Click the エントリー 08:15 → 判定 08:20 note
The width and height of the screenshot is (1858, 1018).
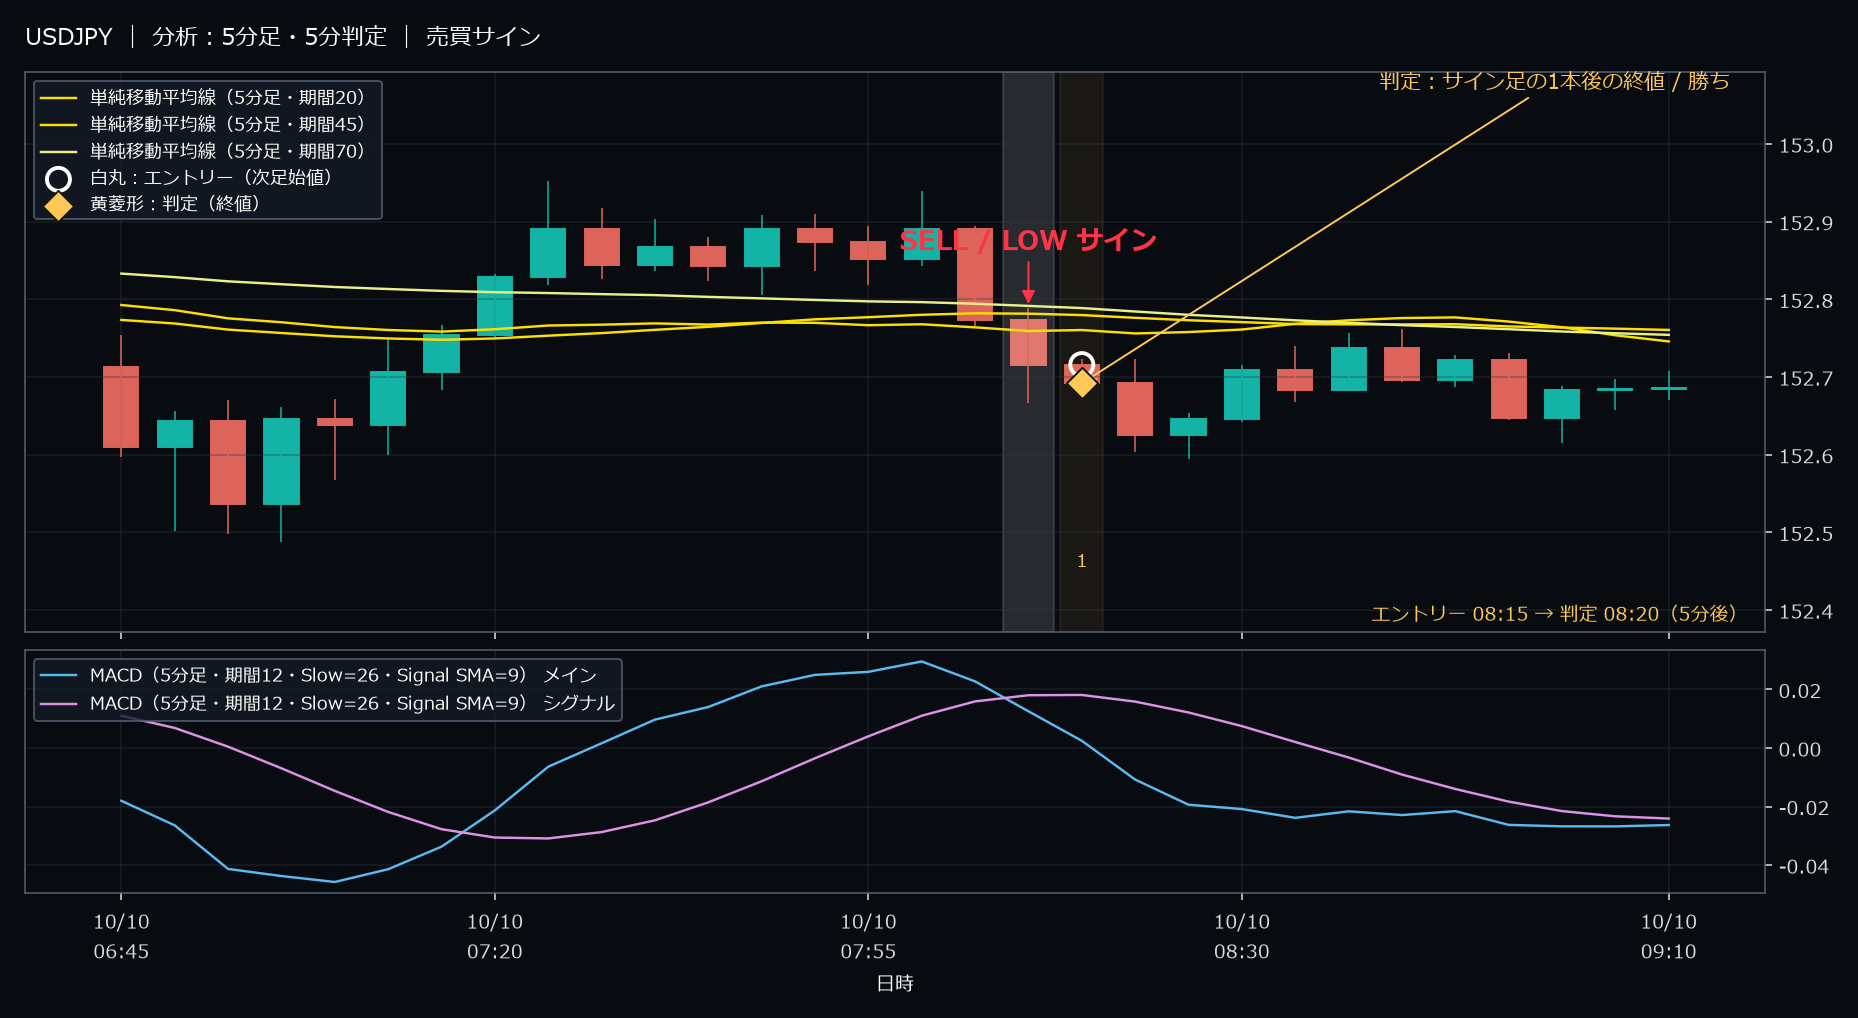point(1553,614)
